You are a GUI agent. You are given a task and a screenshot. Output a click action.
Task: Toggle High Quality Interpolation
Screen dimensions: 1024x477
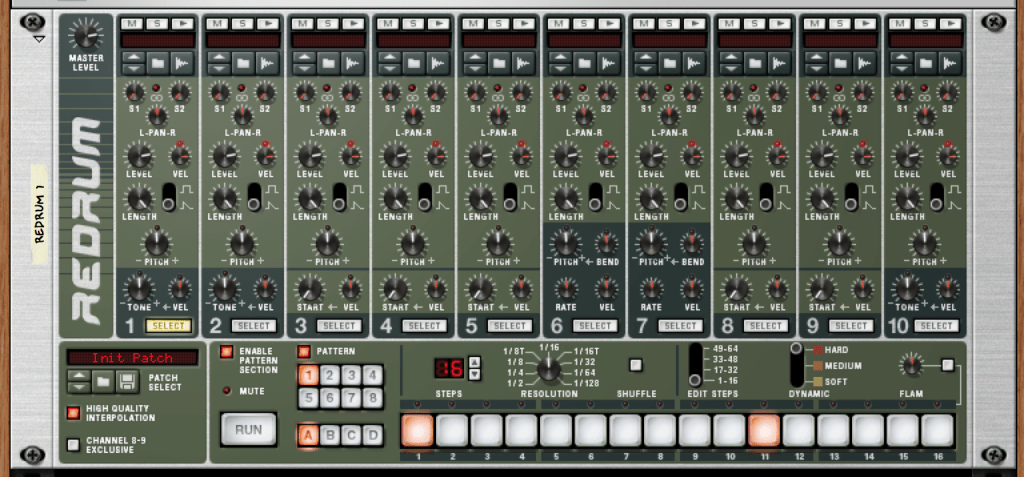click(x=73, y=413)
